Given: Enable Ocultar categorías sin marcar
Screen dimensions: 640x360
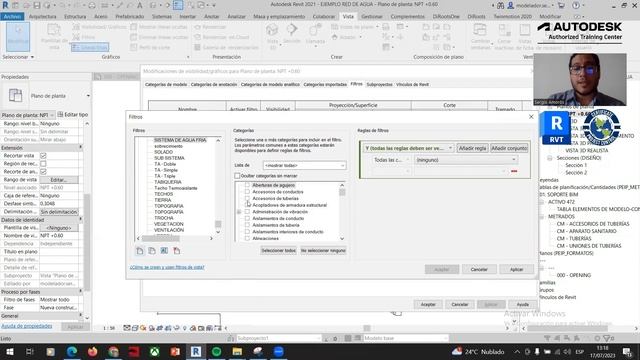Looking at the screenshot, I should coord(237,176).
